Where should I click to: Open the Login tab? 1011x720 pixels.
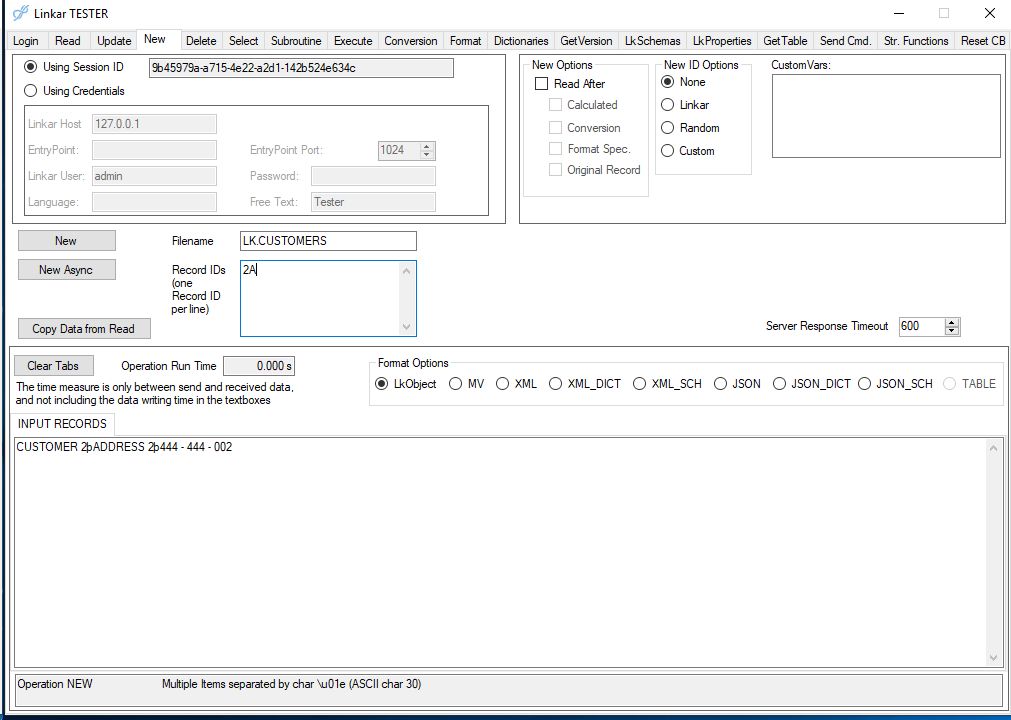coord(26,41)
